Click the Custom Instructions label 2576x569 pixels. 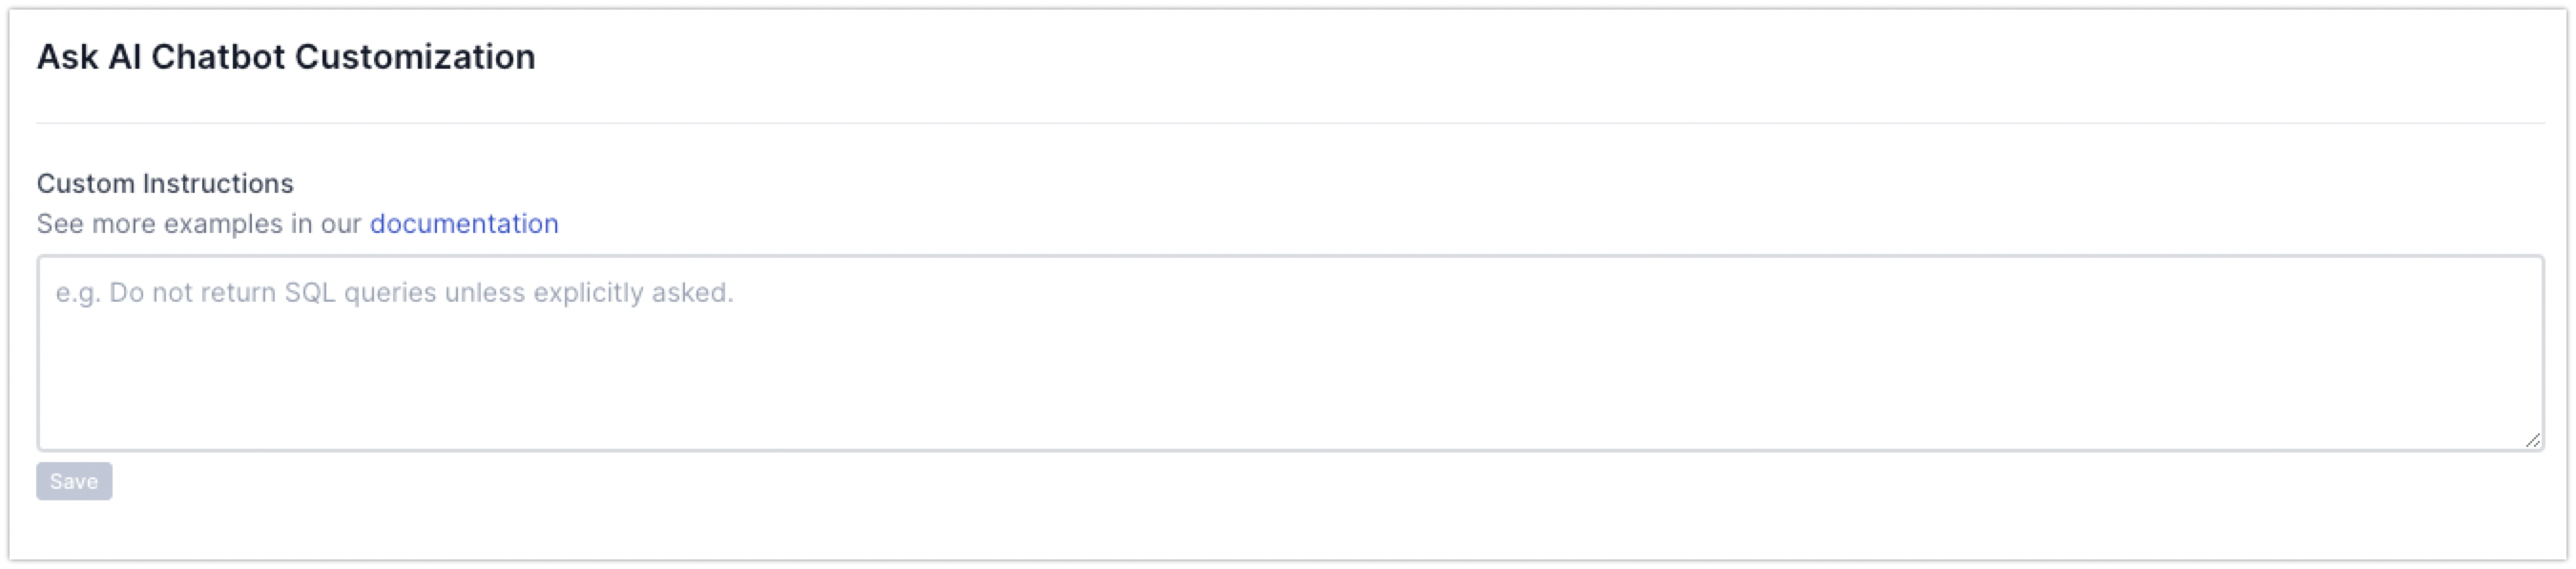pos(165,184)
